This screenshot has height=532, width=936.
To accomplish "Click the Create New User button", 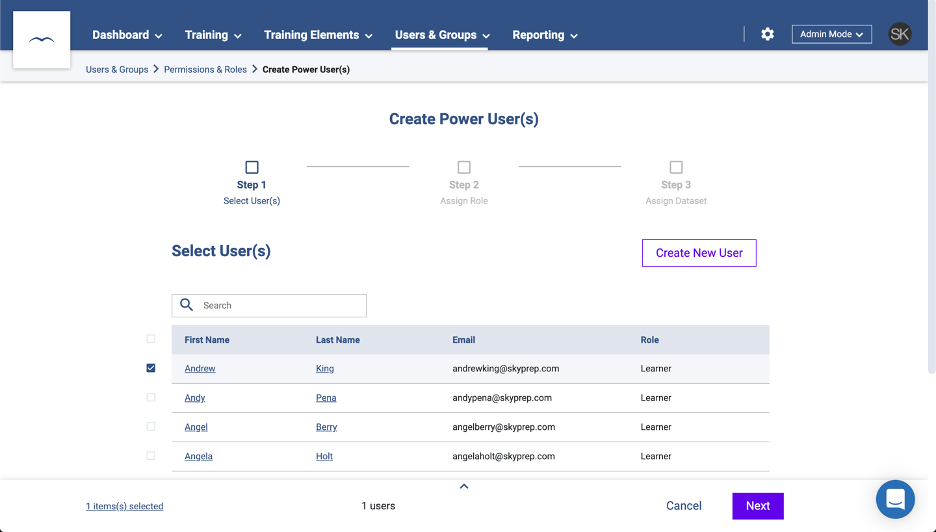I will [699, 253].
